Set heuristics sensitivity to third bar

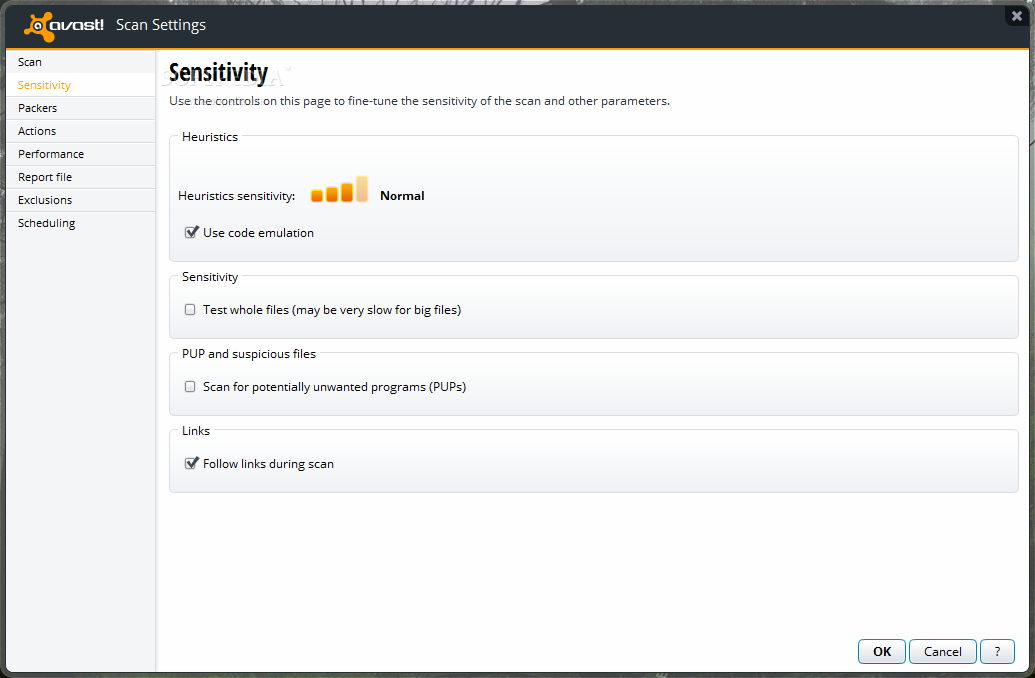[347, 192]
